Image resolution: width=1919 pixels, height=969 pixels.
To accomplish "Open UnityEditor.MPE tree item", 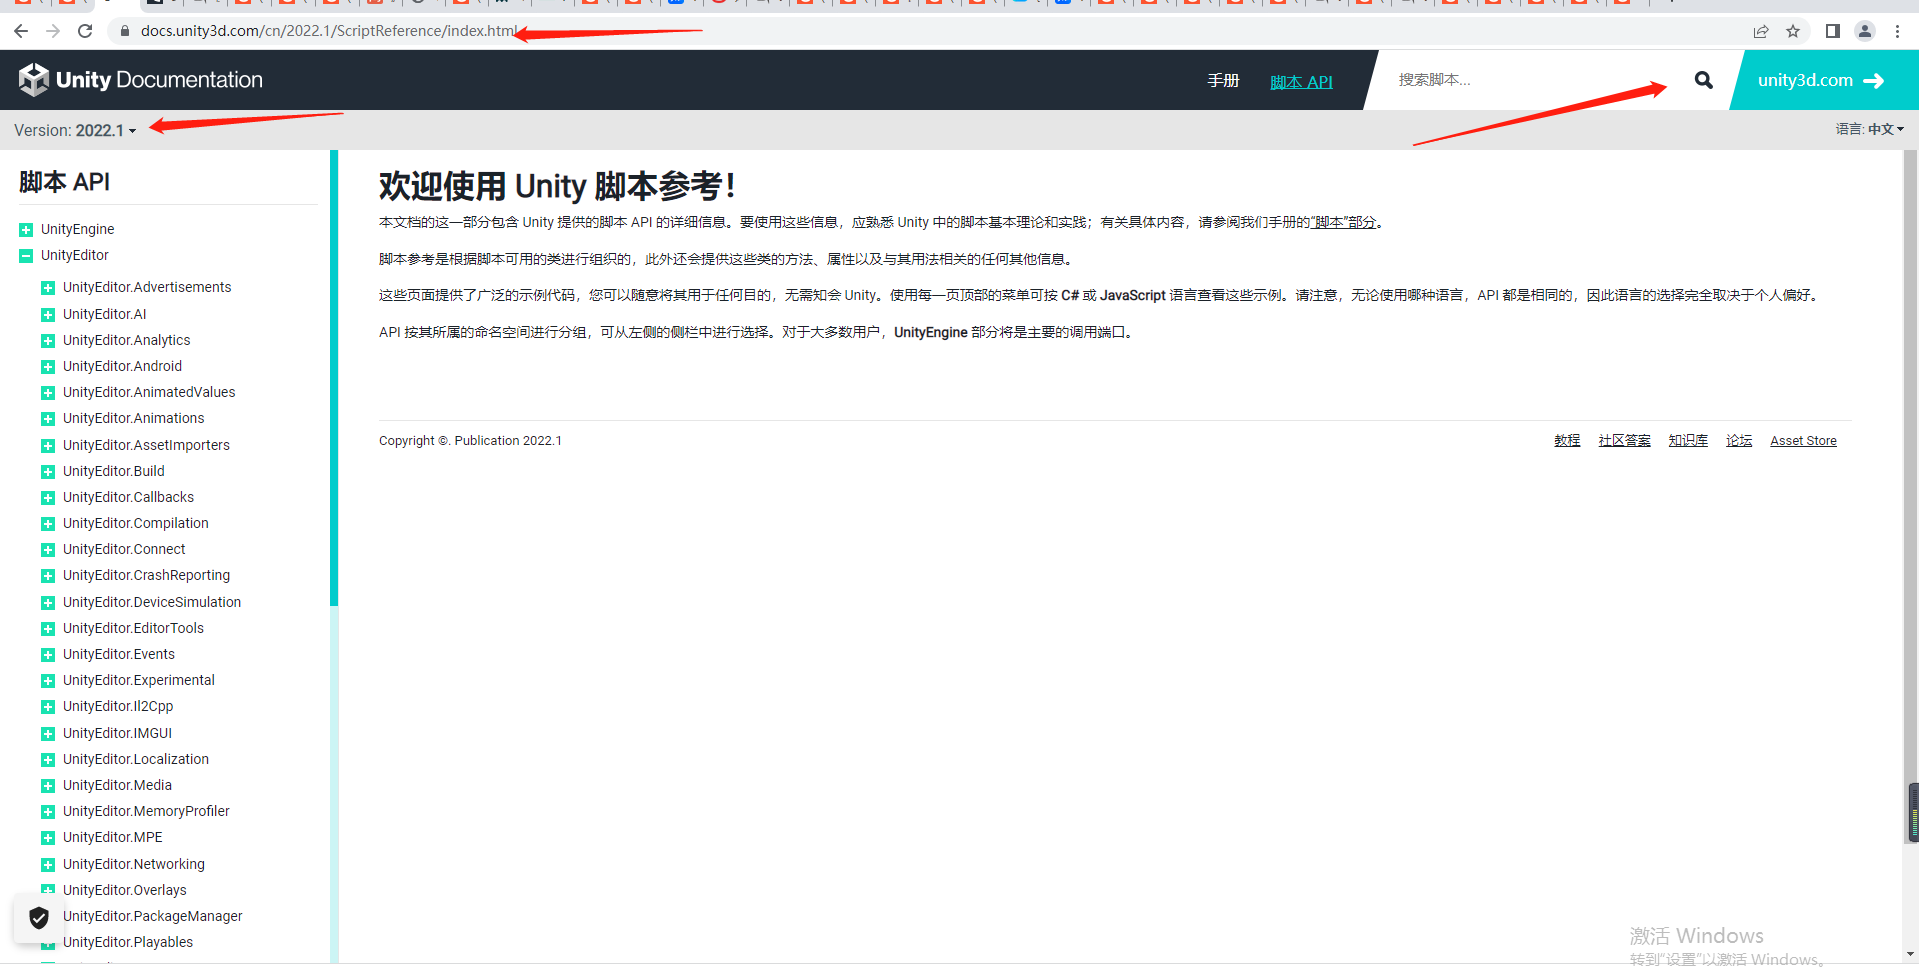I will [112, 837].
